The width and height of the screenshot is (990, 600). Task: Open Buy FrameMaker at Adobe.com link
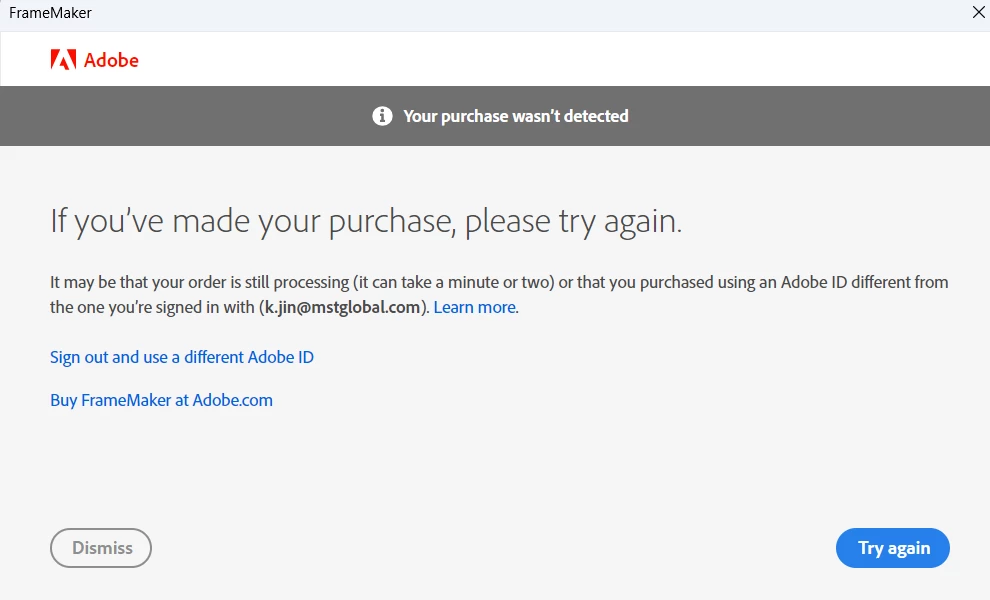tap(161, 400)
